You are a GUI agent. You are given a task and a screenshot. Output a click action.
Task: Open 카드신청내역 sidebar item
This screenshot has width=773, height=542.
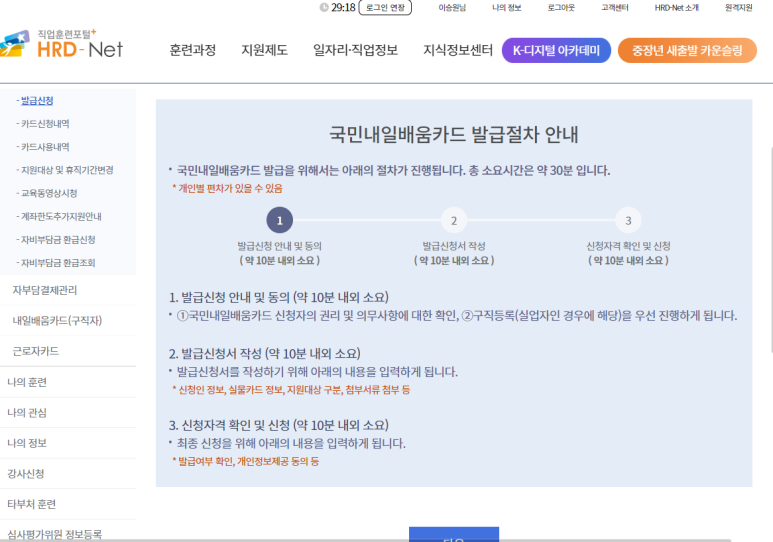[43, 124]
